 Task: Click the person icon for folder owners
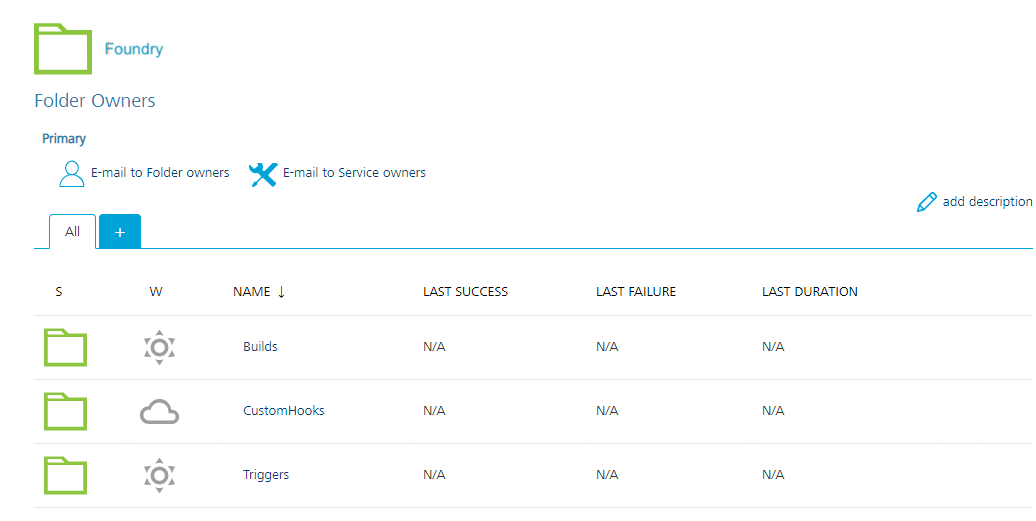tap(72, 174)
